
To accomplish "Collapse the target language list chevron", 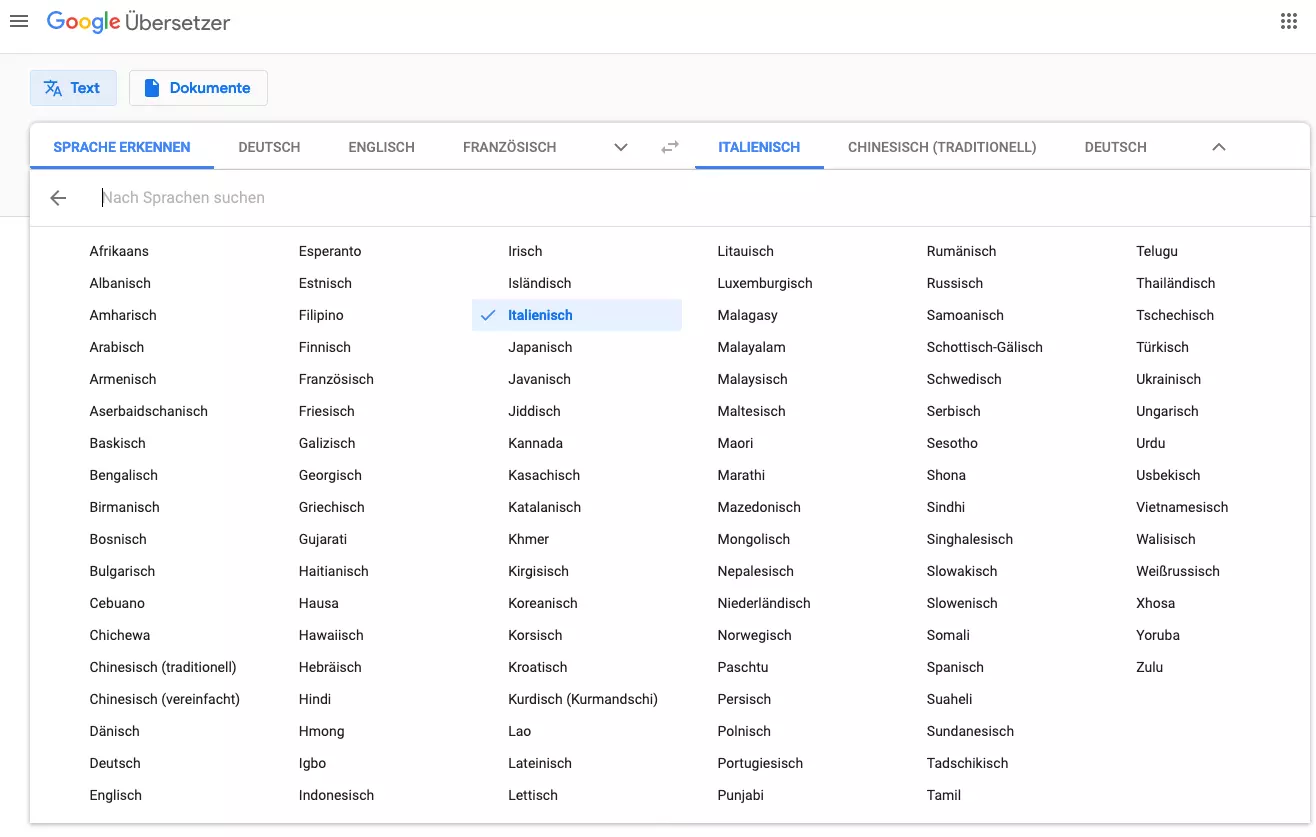I will coord(1218,147).
